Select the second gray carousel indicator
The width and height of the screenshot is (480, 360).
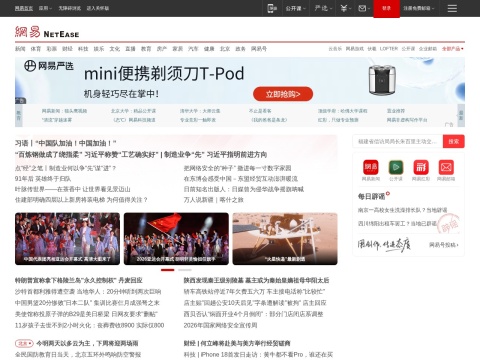185,270
